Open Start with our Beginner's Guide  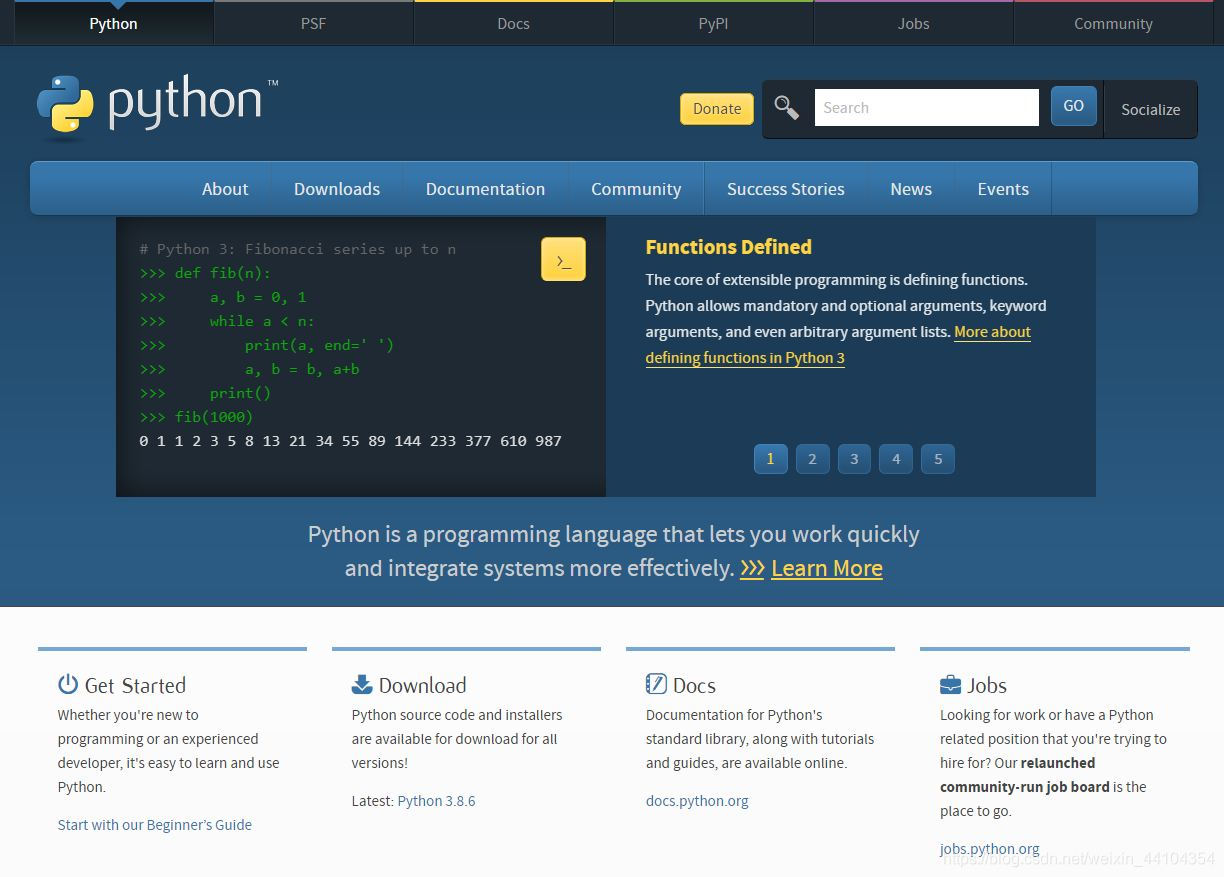155,825
